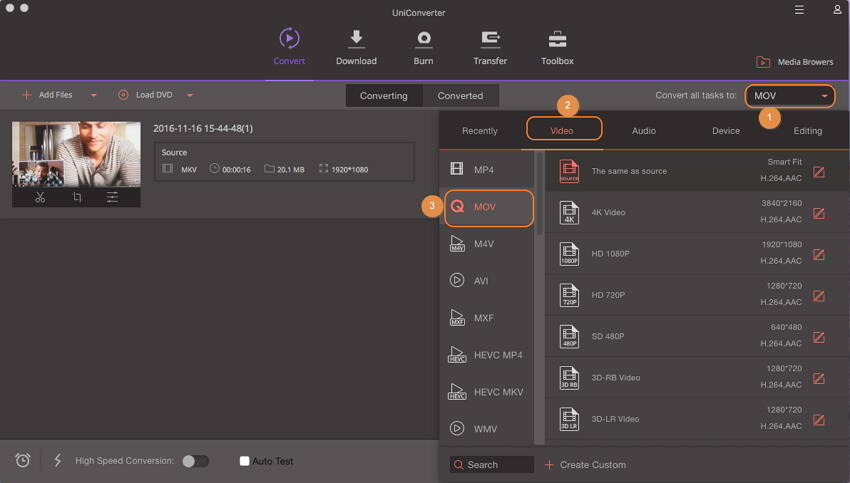Click the file name 2016-11-16 15-44-48(1)
850x483 pixels.
[x=203, y=128]
